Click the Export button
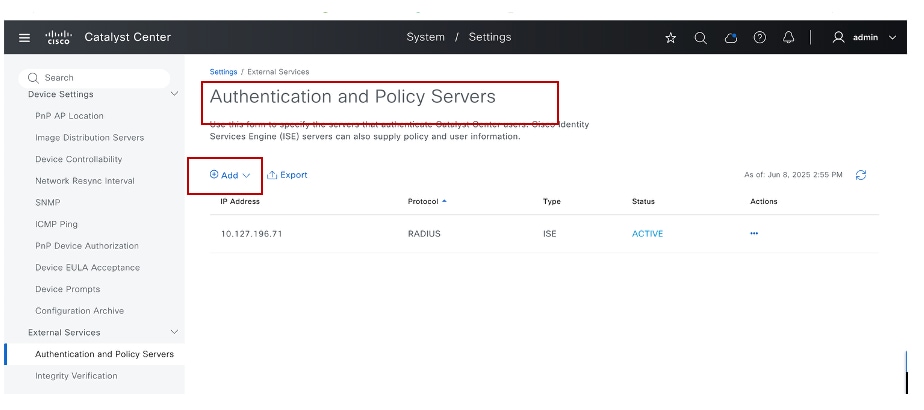This screenshot has width=924, height=410. (287, 175)
